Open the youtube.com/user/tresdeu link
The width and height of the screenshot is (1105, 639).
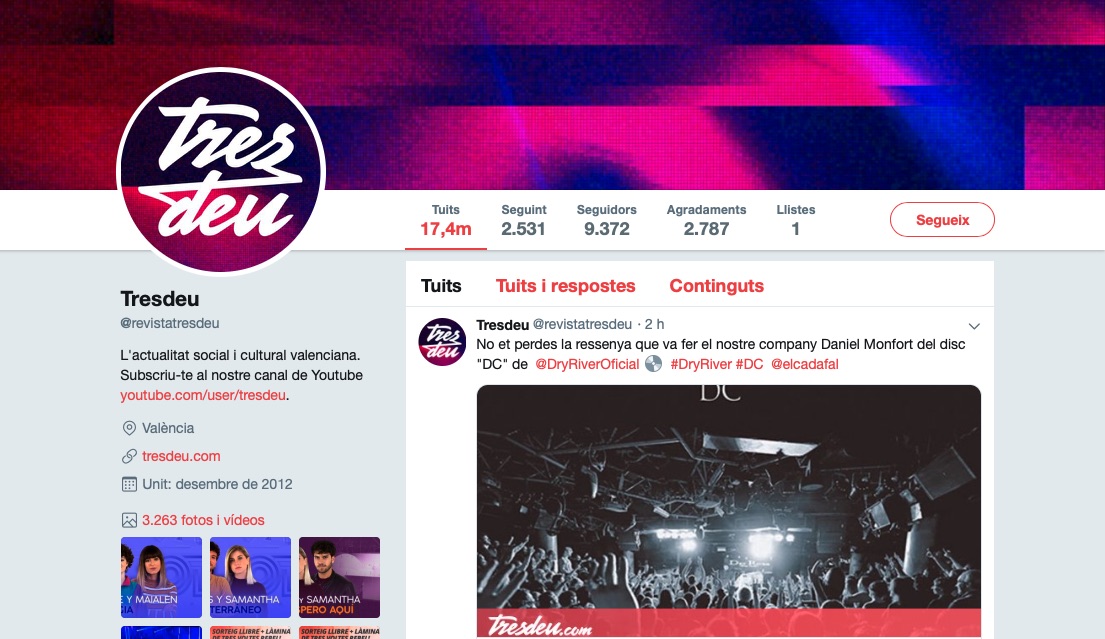point(203,395)
